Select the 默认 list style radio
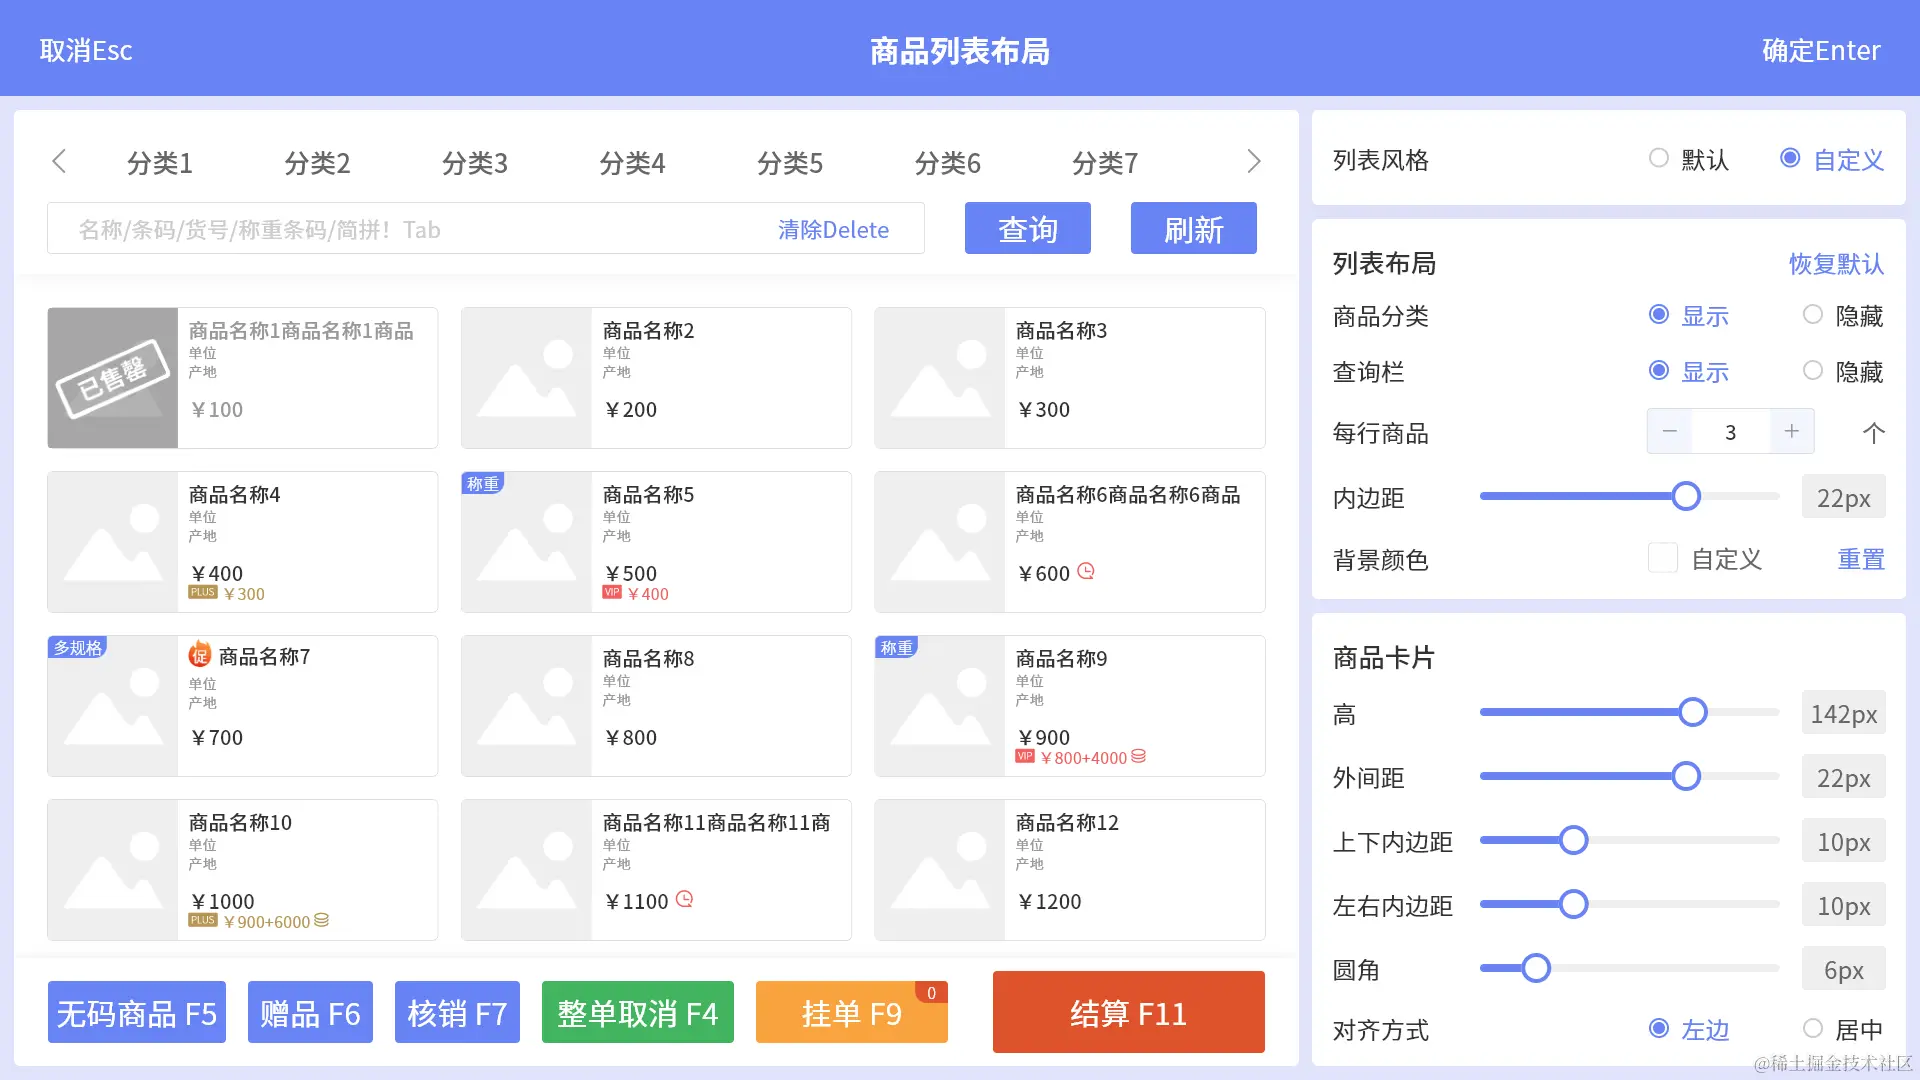 pos(1659,159)
